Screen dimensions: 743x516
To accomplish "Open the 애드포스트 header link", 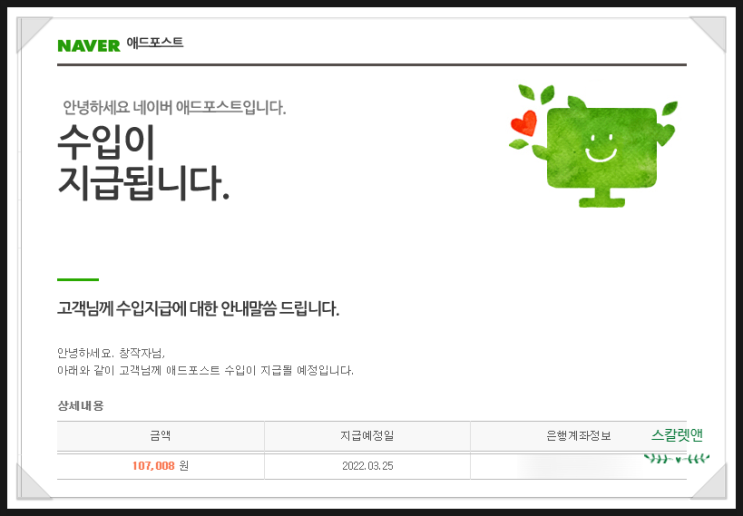I will click(154, 43).
